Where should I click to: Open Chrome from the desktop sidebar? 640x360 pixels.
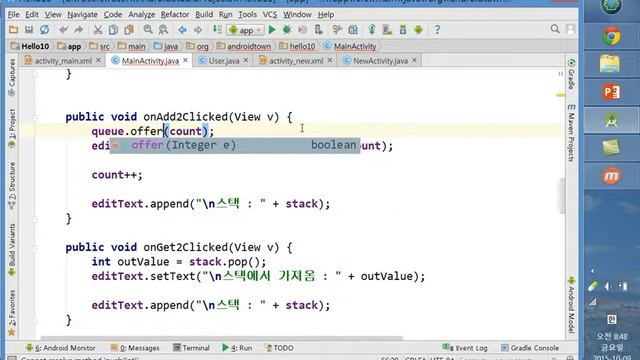point(611,37)
